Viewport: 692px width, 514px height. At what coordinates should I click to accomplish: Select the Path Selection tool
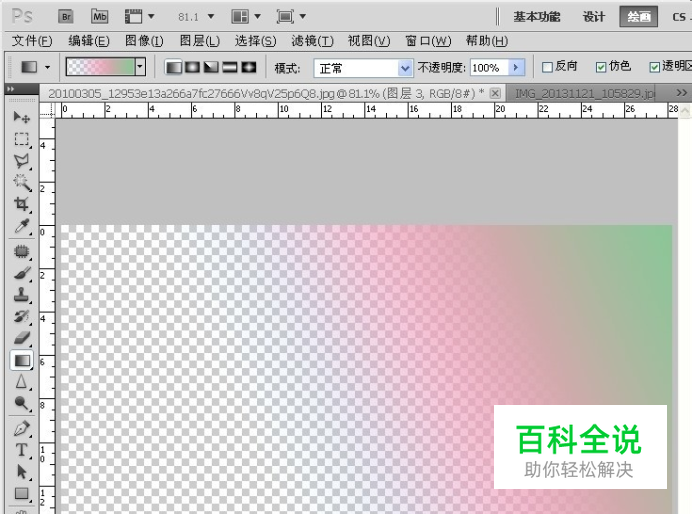[x=22, y=472]
